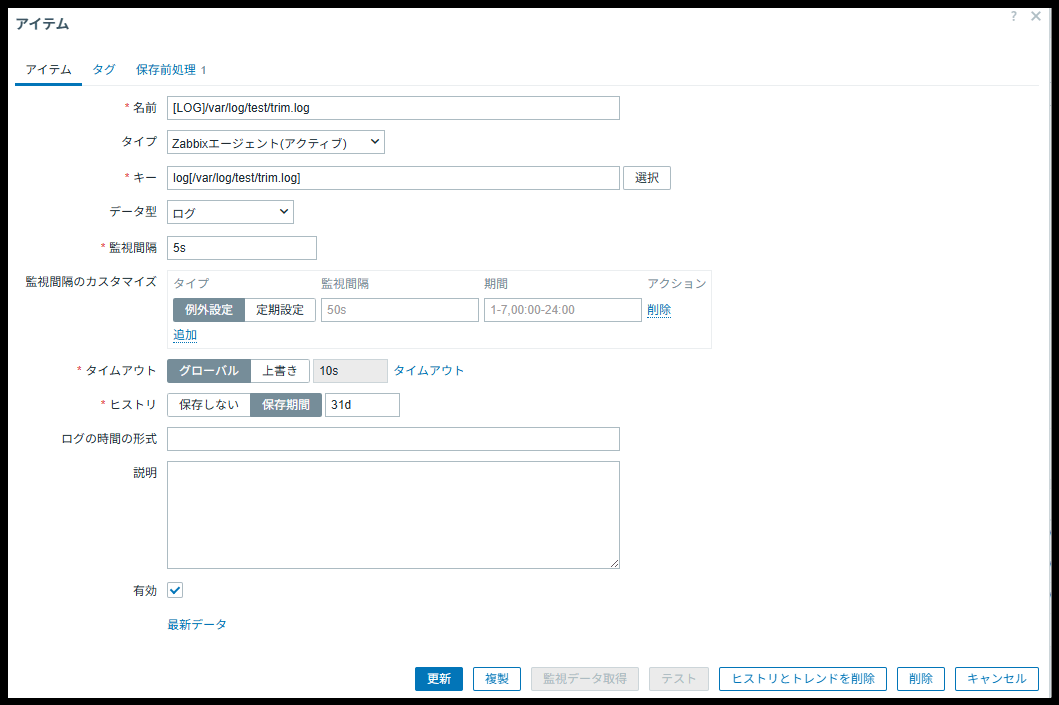The width and height of the screenshot is (1059, 705).
Task: Switch timeout to 上書き
Action: [280, 371]
